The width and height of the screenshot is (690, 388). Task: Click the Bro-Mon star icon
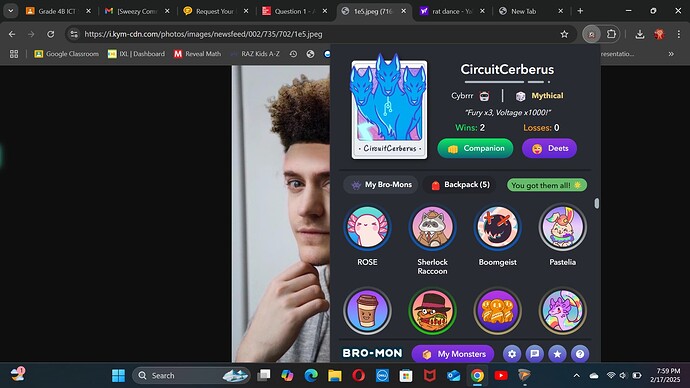(x=557, y=354)
